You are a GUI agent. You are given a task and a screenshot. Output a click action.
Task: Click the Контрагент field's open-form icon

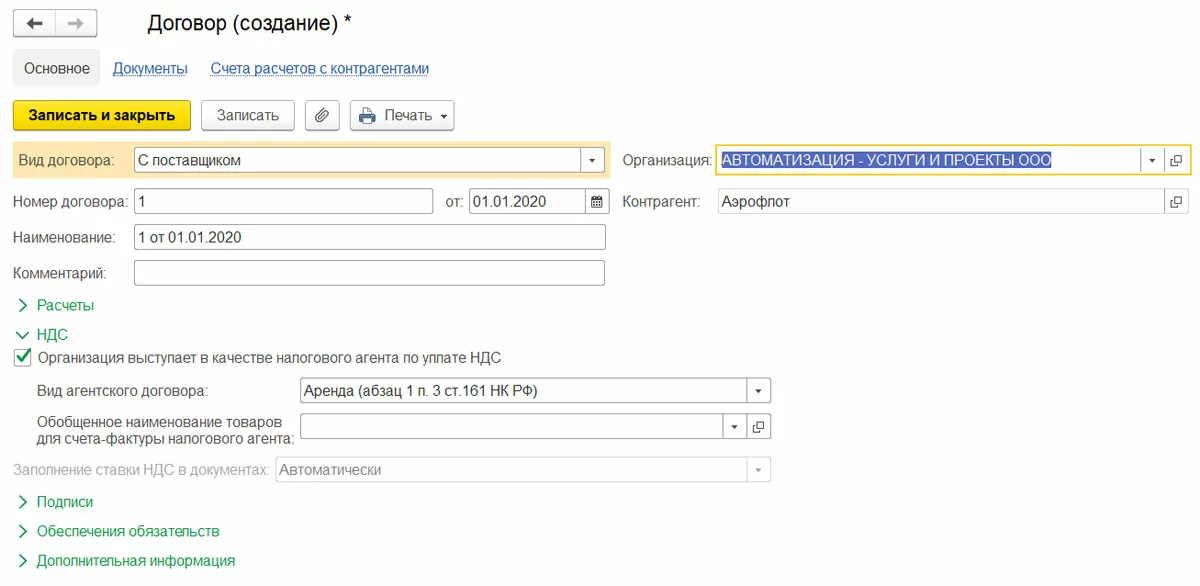click(x=1176, y=202)
